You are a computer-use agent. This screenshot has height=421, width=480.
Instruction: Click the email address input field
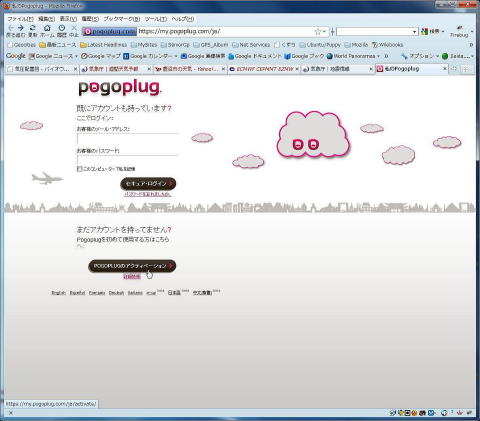128,138
